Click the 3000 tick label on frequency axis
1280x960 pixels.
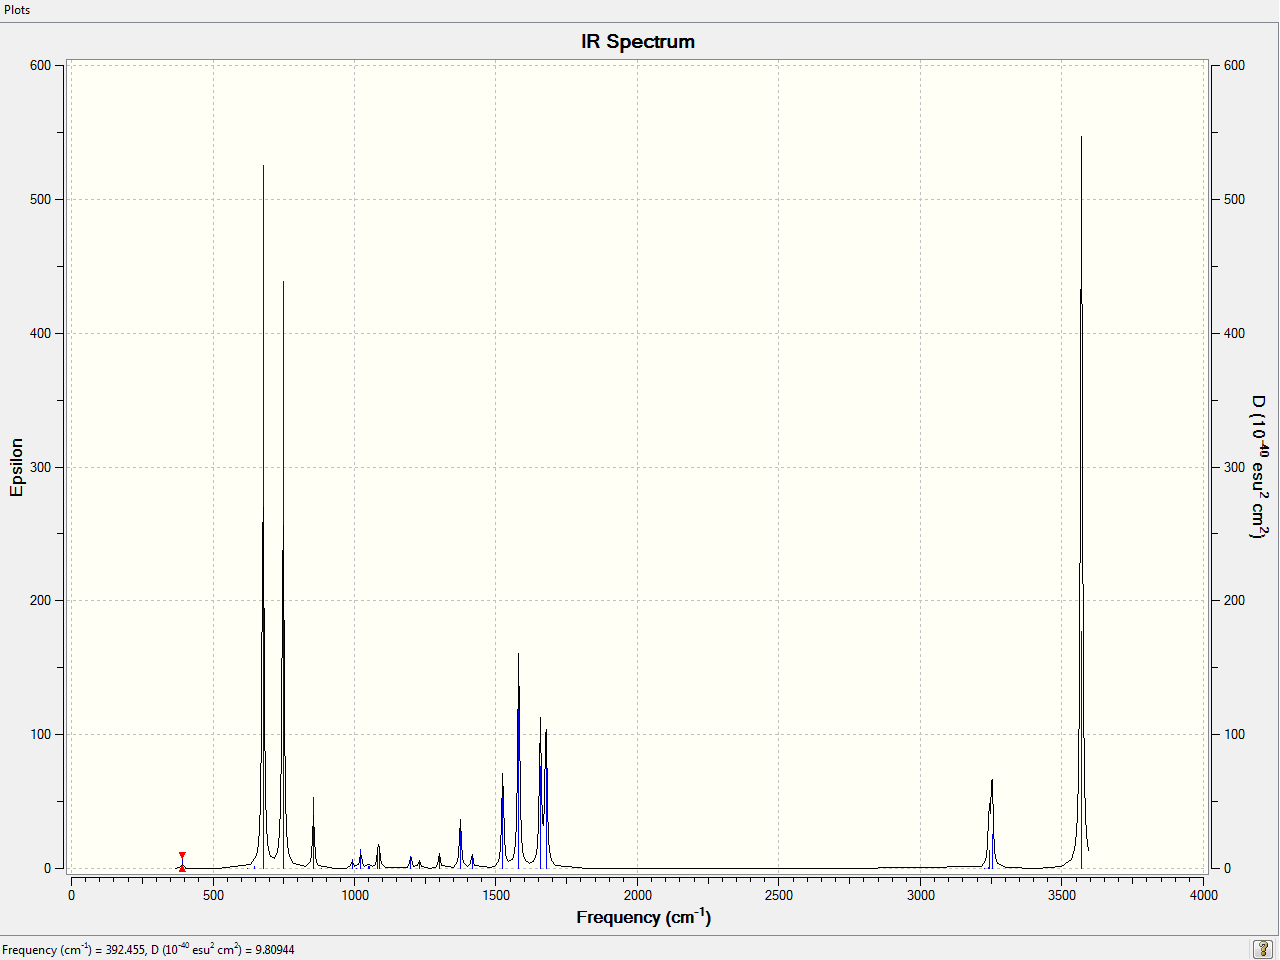coord(921,895)
